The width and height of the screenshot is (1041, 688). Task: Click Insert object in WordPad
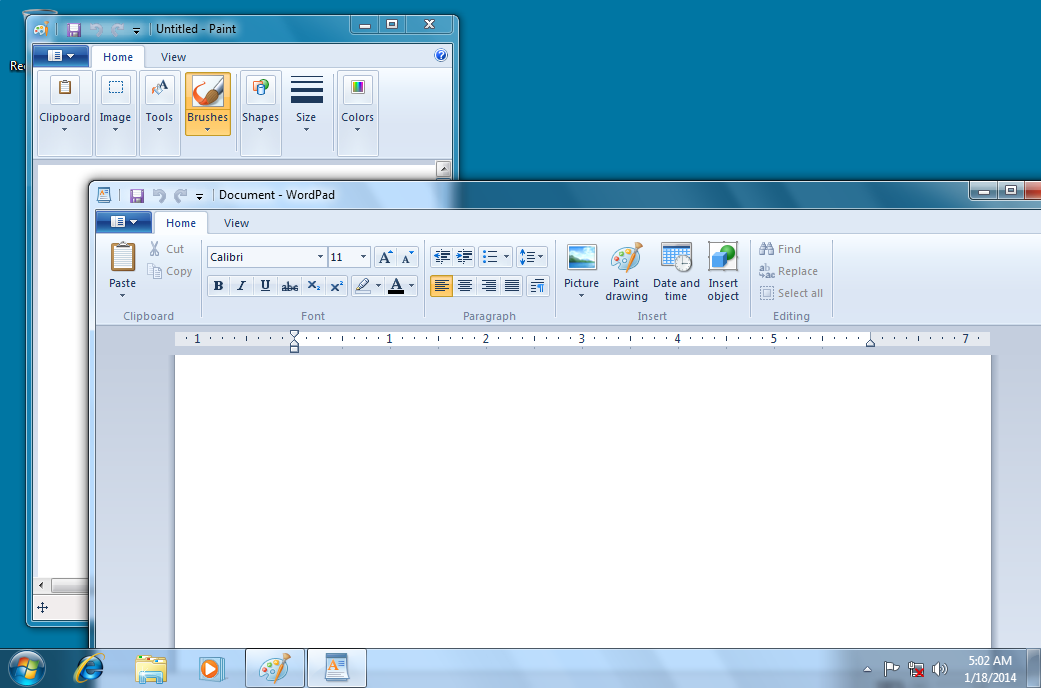click(723, 272)
